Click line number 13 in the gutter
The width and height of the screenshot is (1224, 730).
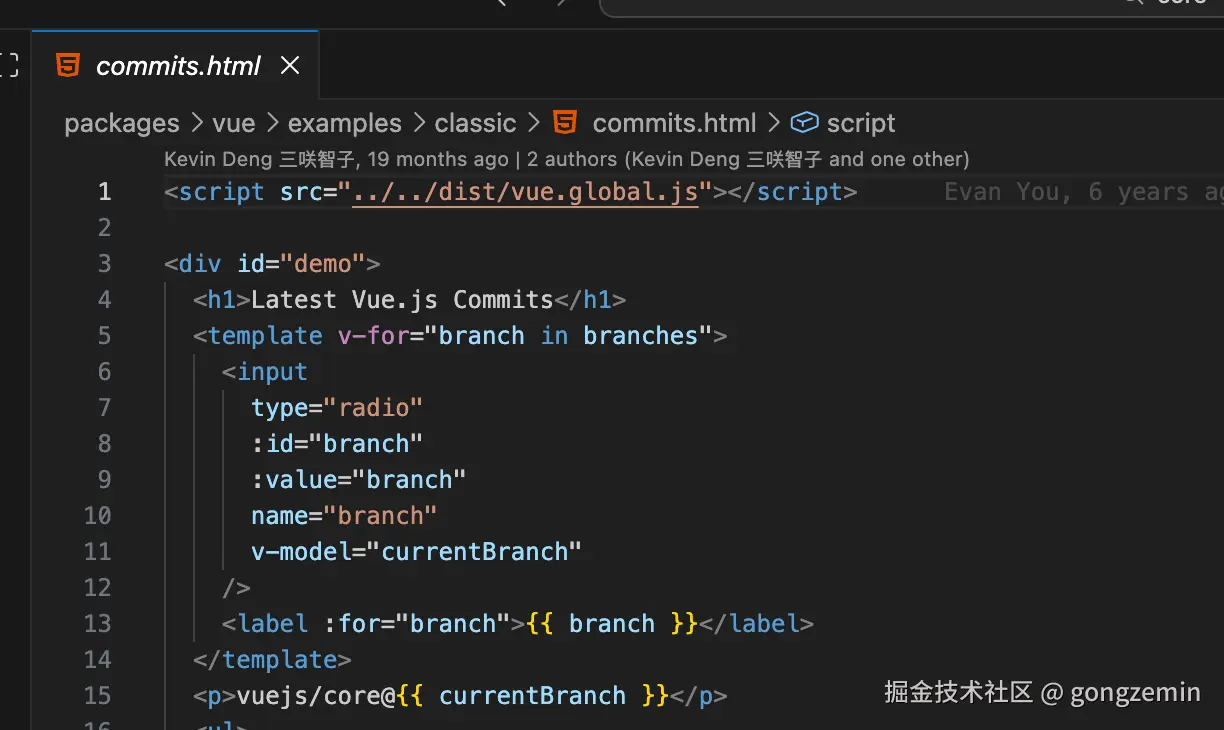click(x=98, y=624)
